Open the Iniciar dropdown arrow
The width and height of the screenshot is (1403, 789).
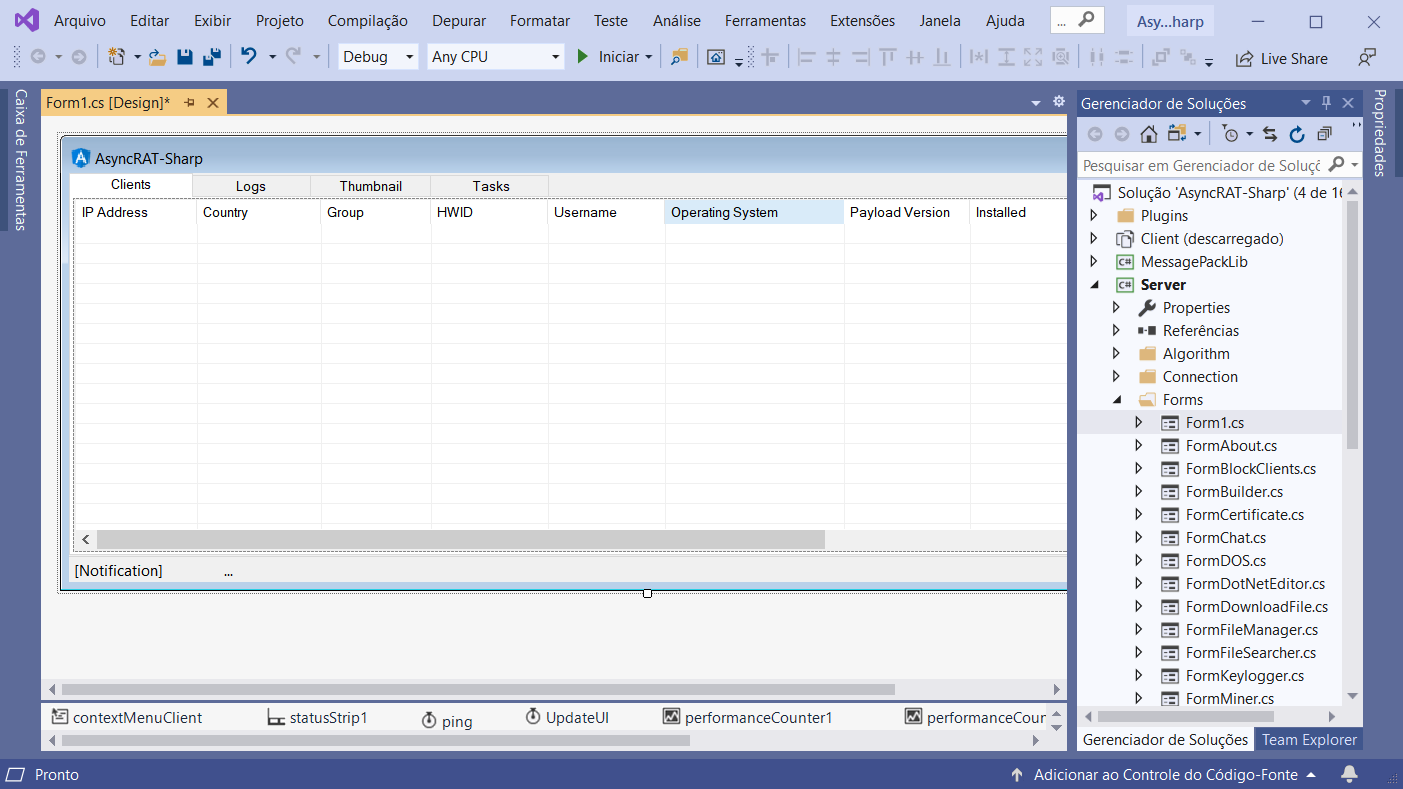point(649,57)
